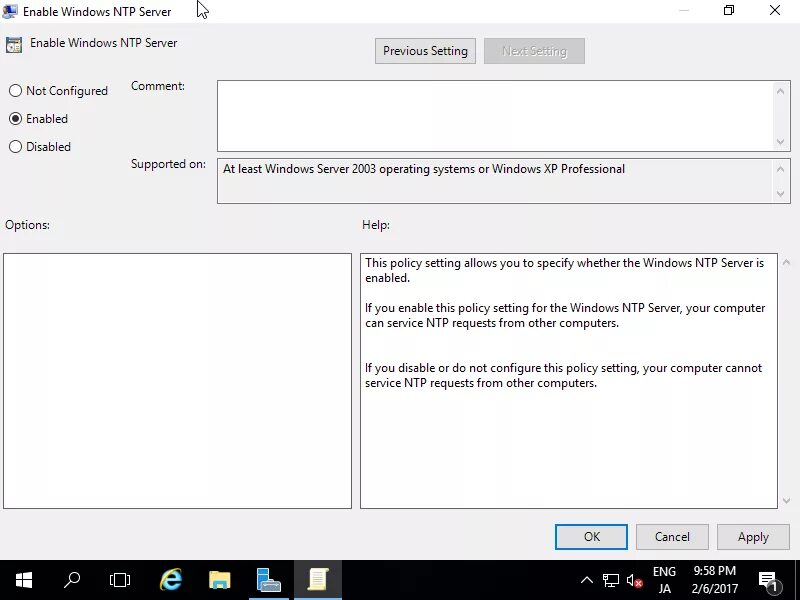800x600 pixels.
Task: Click the Comment box scroll down arrow
Action: click(780, 141)
